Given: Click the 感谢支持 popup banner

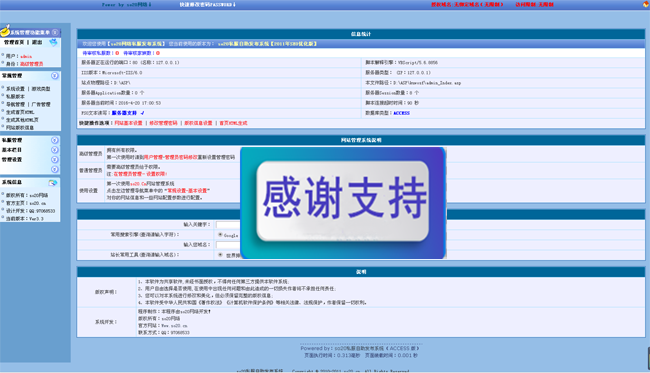Looking at the screenshot, I should 343,203.
